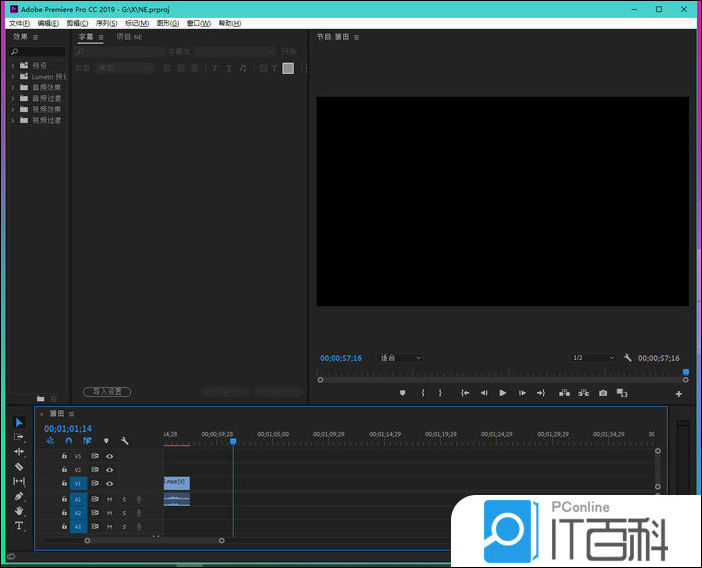Image resolution: width=702 pixels, height=568 pixels.
Task: Click the 导入设置 button
Action: click(x=106, y=392)
